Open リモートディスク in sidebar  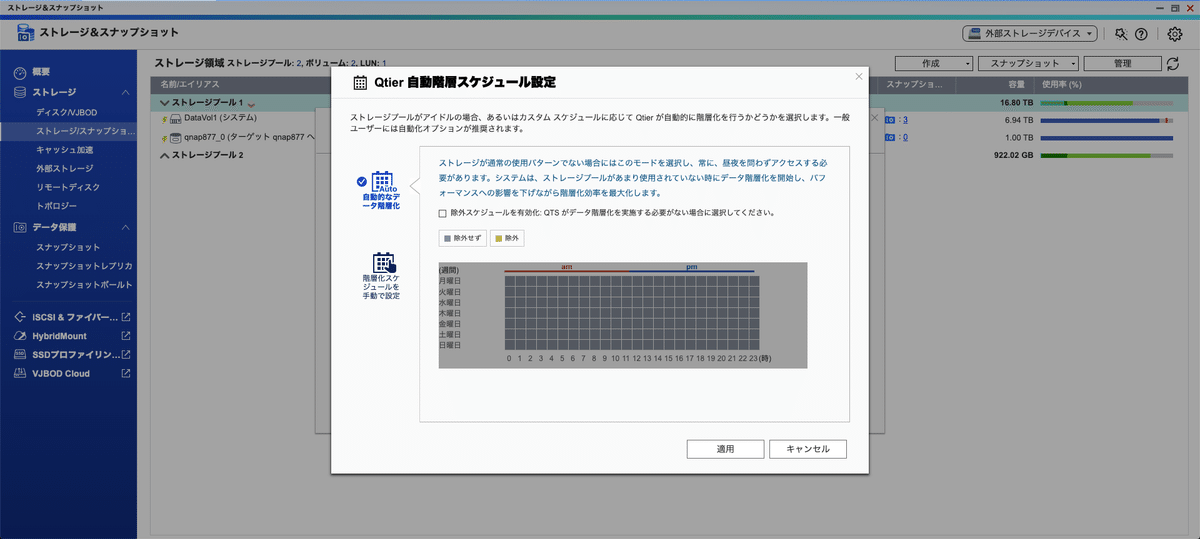pyautogui.click(x=68, y=188)
